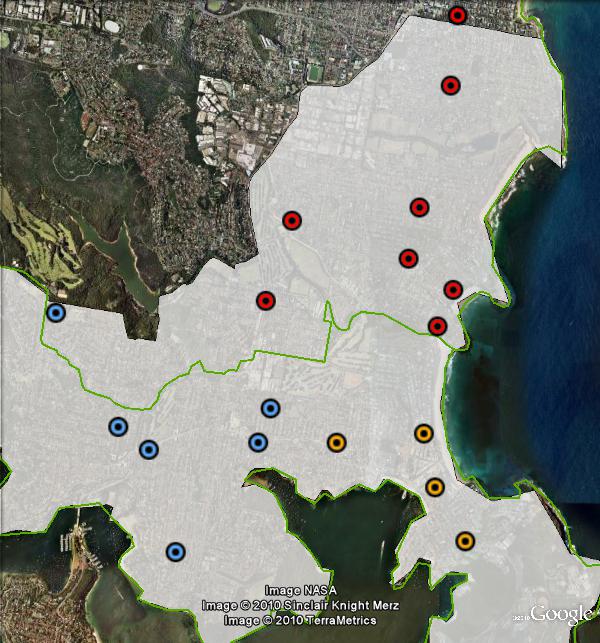Click the orange marker second from the bottom
Viewport: 600px width, 643px height.
click(x=435, y=487)
